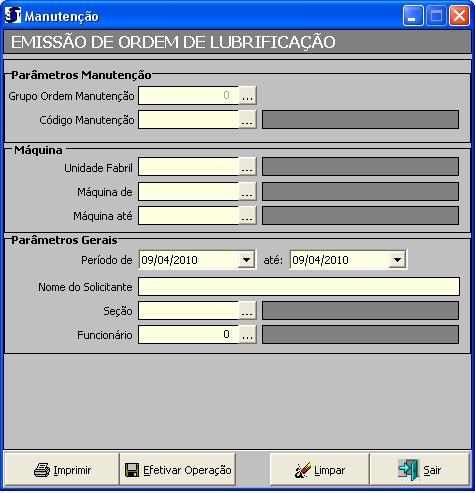Screen dimensions: 475x493
Task: Click the printer icon on Imprimir
Action: 42,470
